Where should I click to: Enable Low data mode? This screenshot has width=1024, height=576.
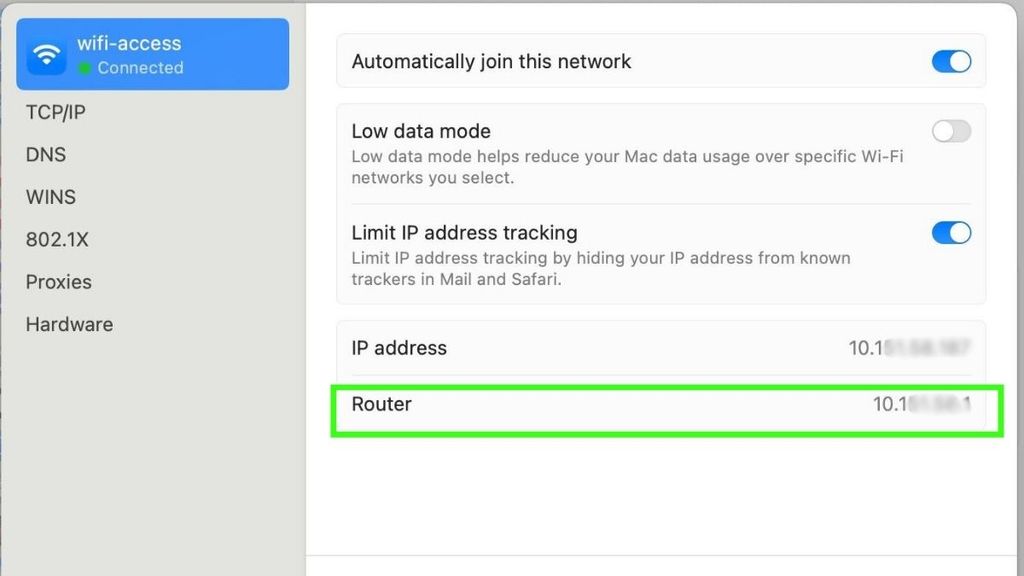coord(951,131)
